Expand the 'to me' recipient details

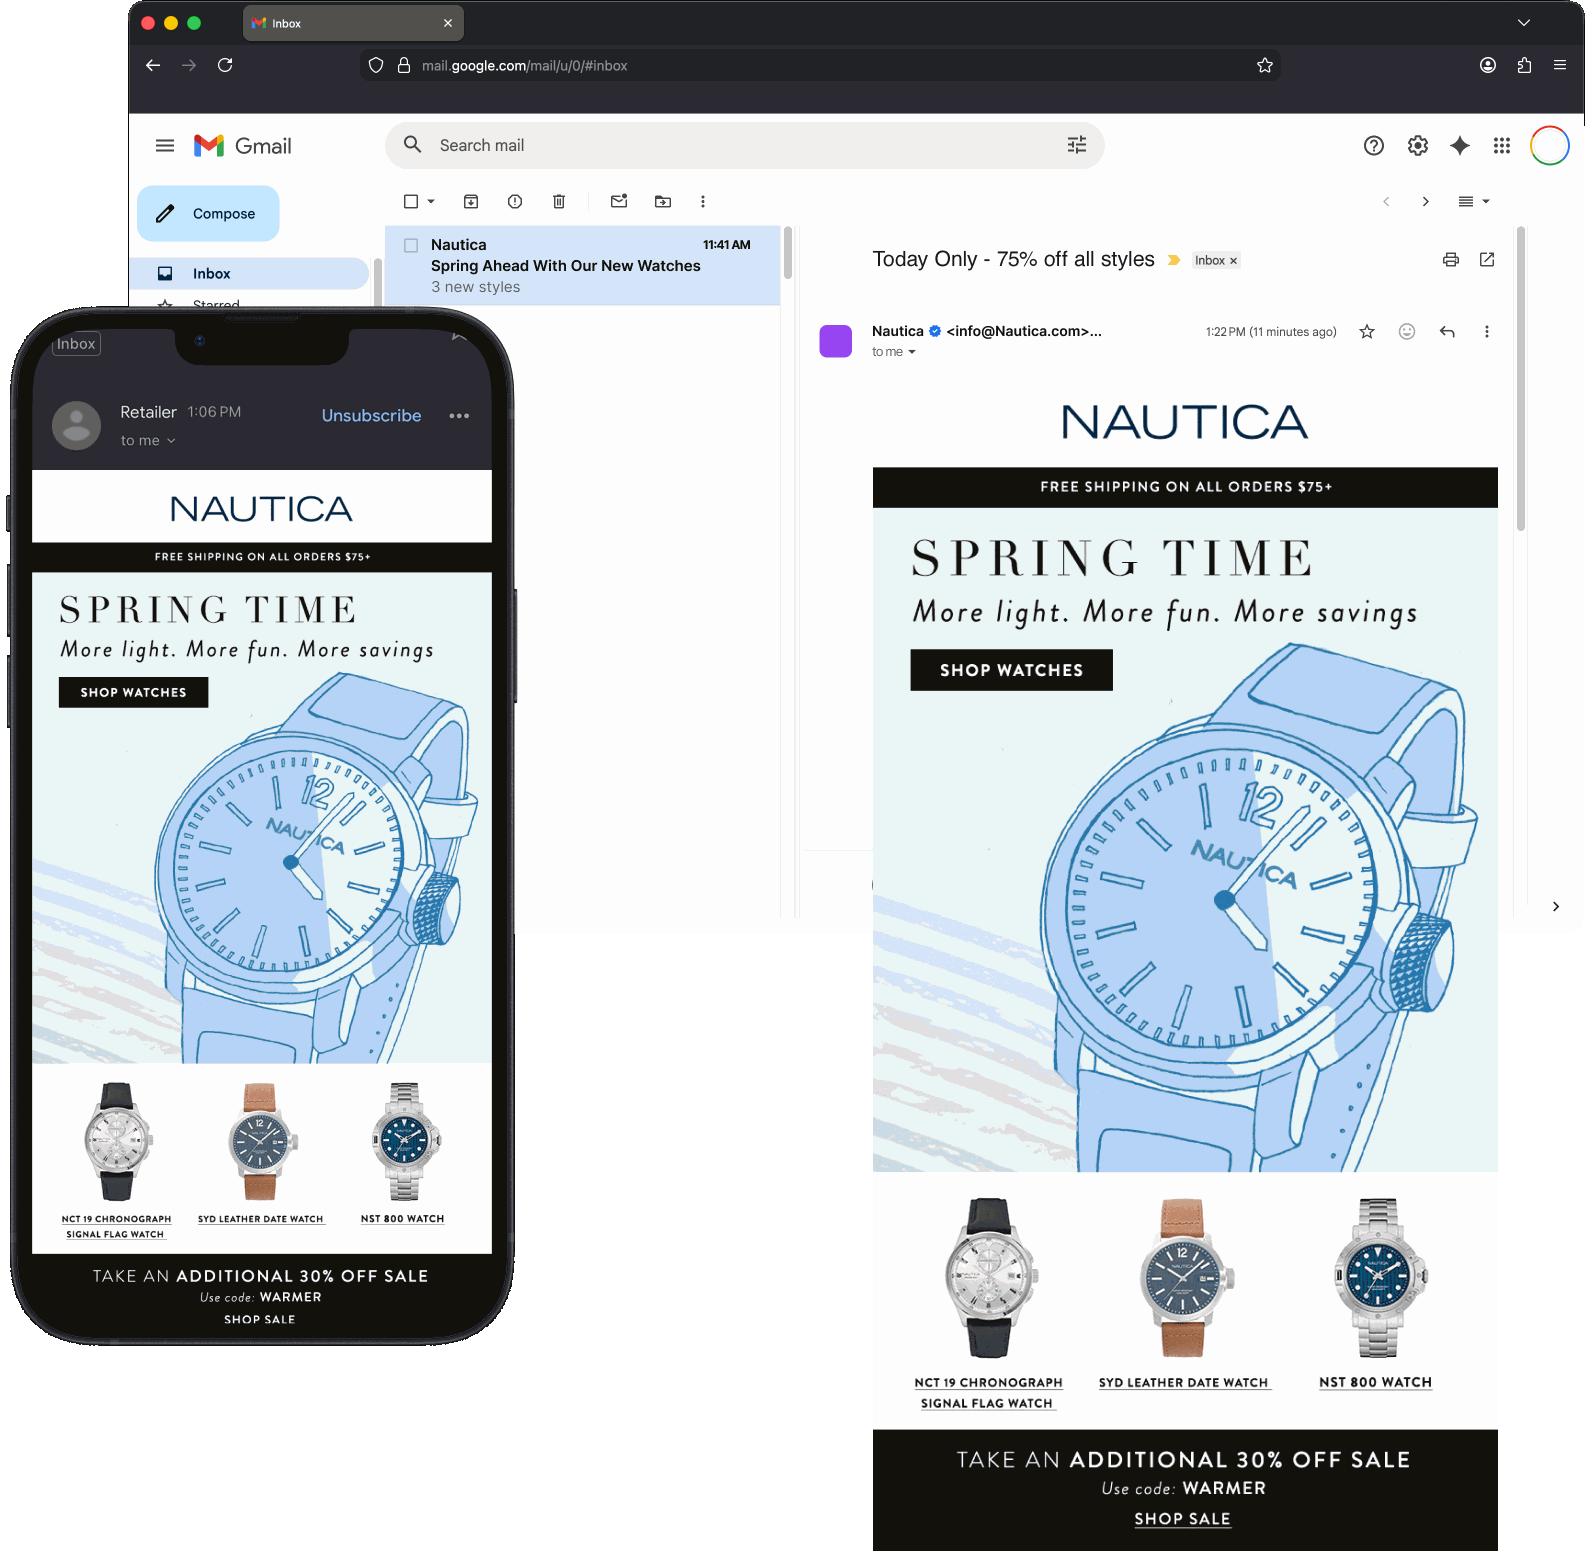pos(911,352)
